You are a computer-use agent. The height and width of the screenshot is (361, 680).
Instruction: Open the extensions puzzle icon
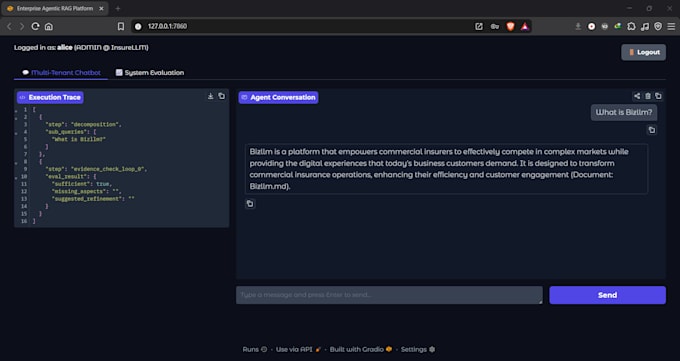631,26
